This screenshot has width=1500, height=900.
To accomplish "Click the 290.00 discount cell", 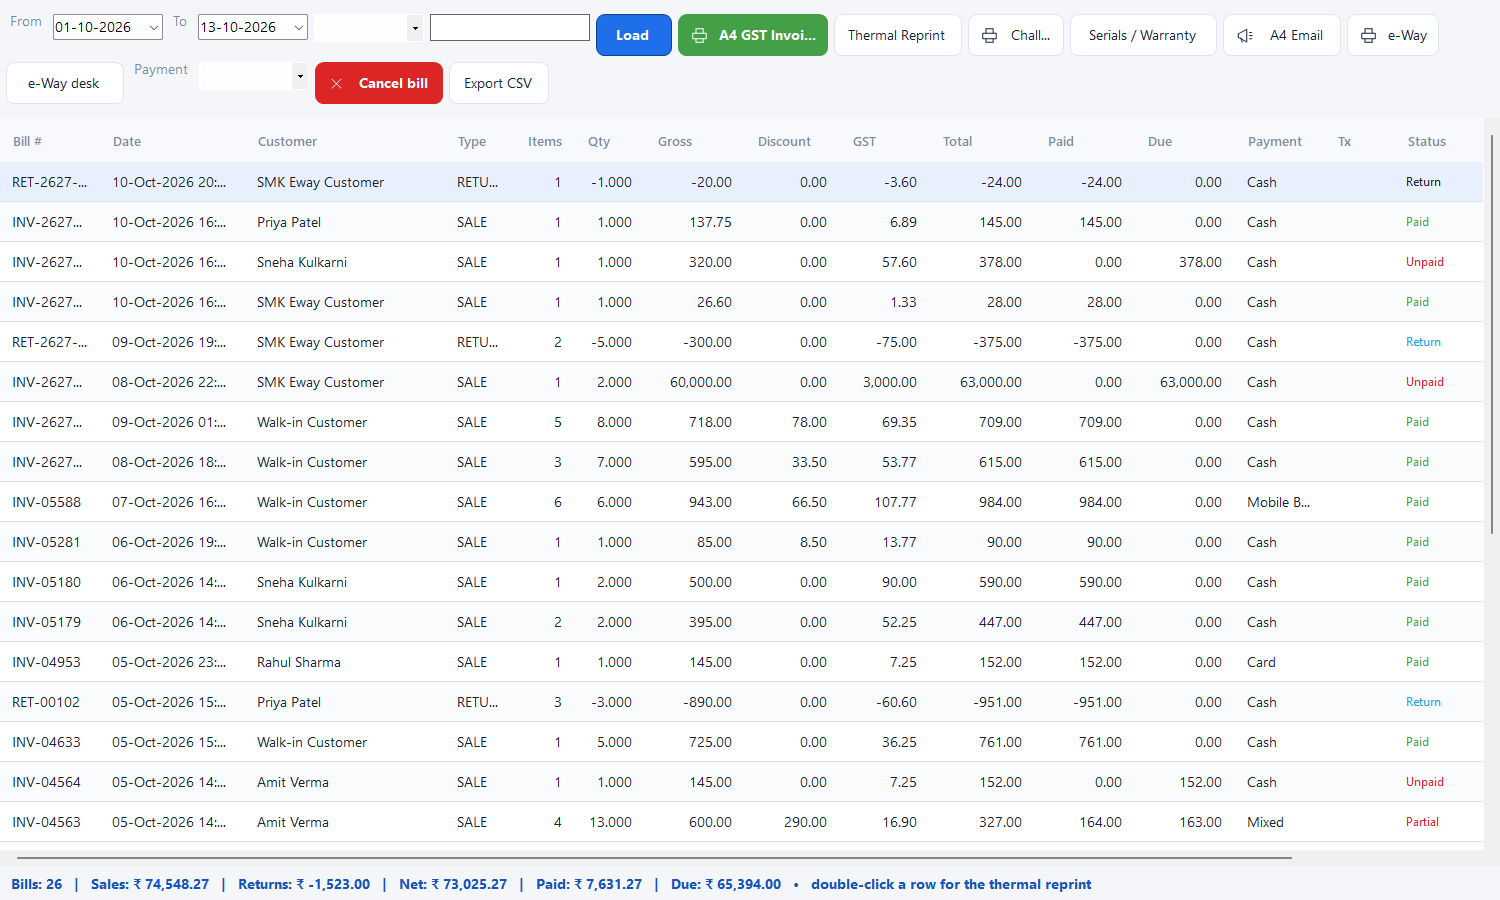I will coord(805,822).
